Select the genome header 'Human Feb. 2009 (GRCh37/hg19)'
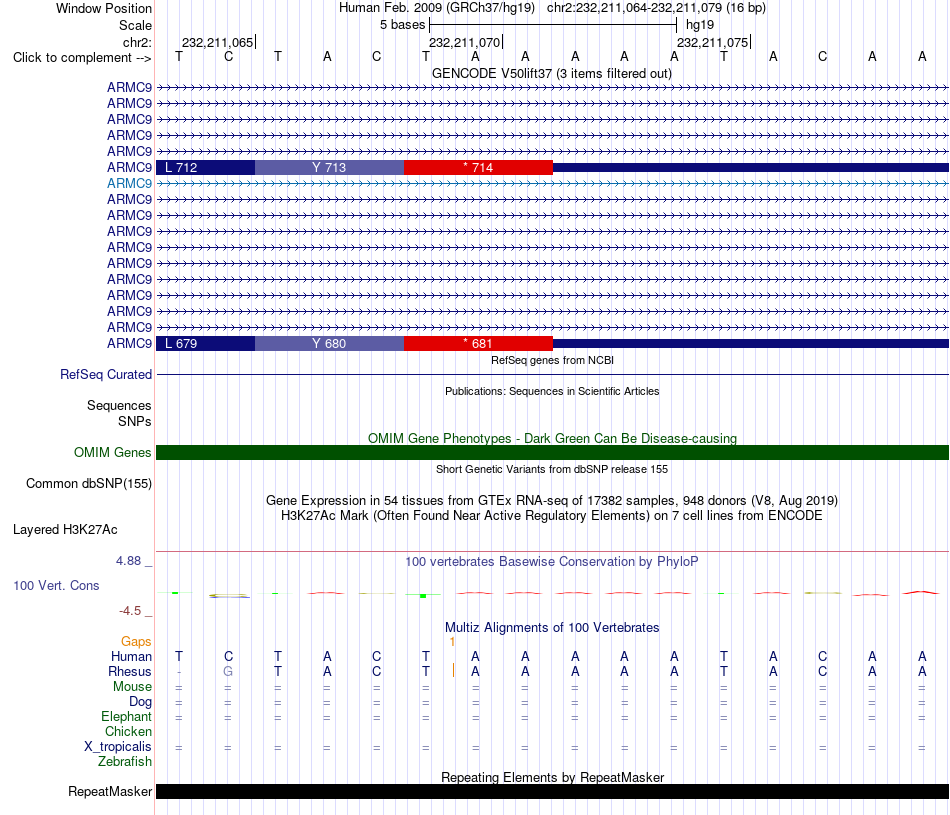This screenshot has height=815, width=950. (x=436, y=8)
